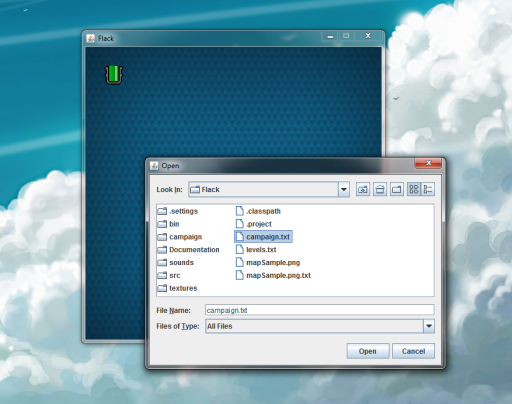Expand the Files of Type dropdown arrow
Viewport: 512px width, 404px height.
[429, 326]
